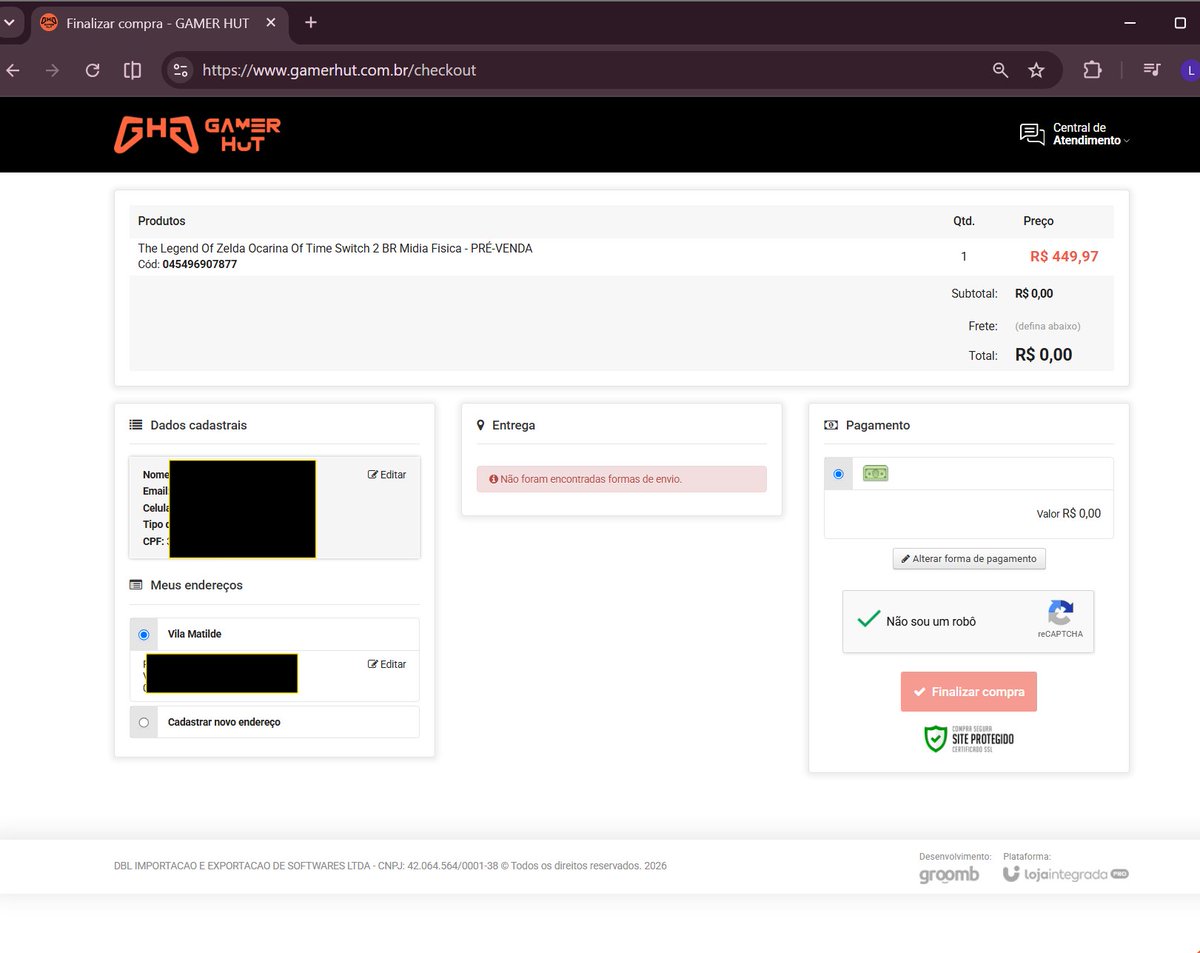View site information icon beside the URL
The image size is (1200, 953).
coord(181,70)
